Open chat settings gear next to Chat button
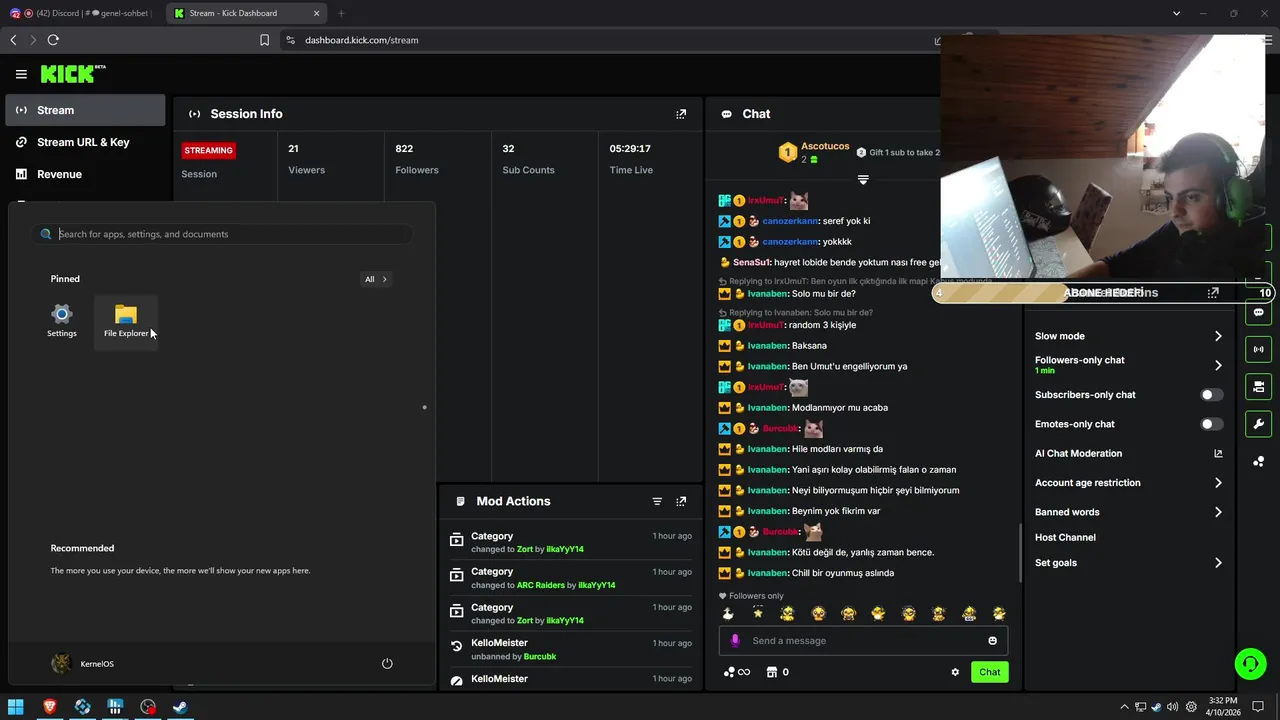The image size is (1280, 720). coord(955,672)
